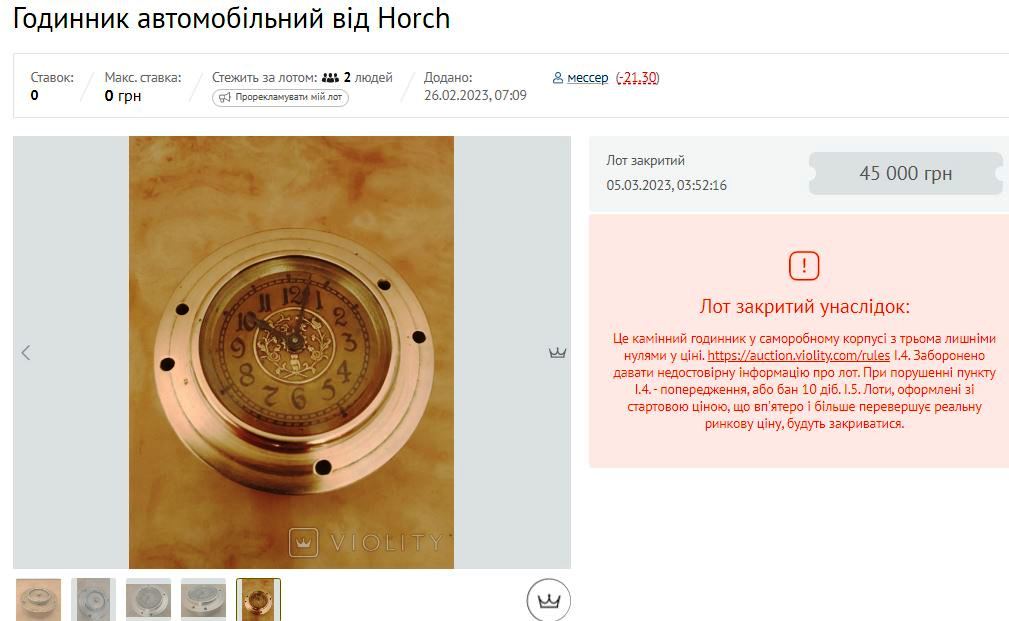Image resolution: width=1009 pixels, height=621 pixels.
Task: Open seller profile link мессер
Action: [588, 78]
